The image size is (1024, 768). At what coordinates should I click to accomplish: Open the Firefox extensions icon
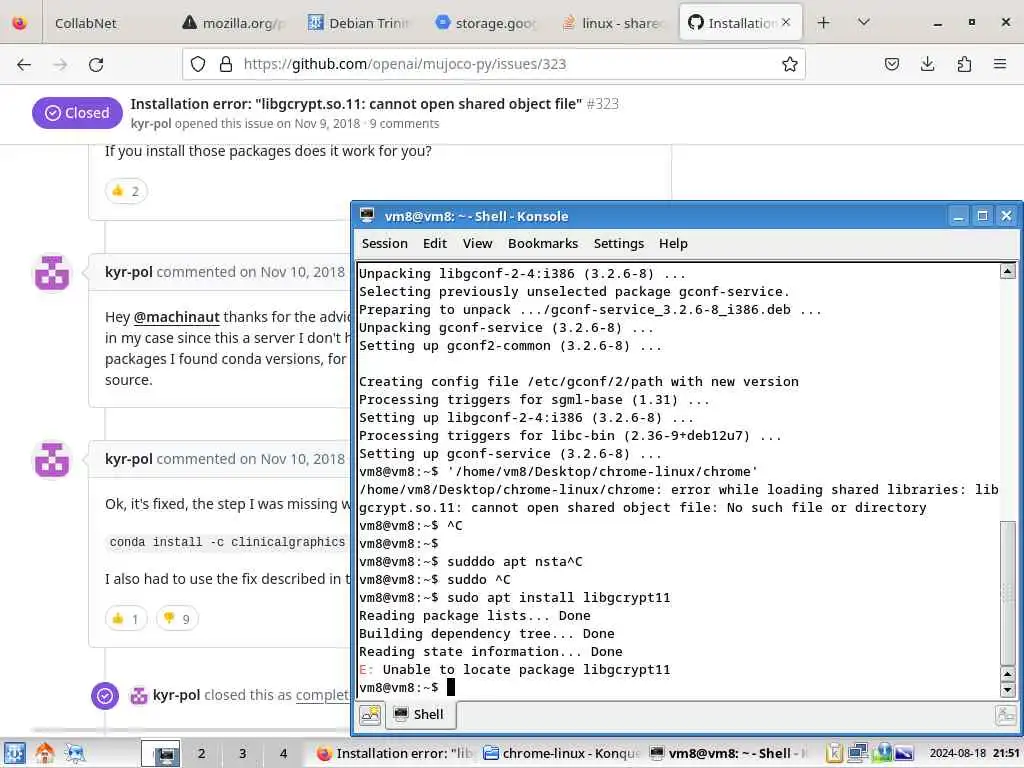pos(964,64)
